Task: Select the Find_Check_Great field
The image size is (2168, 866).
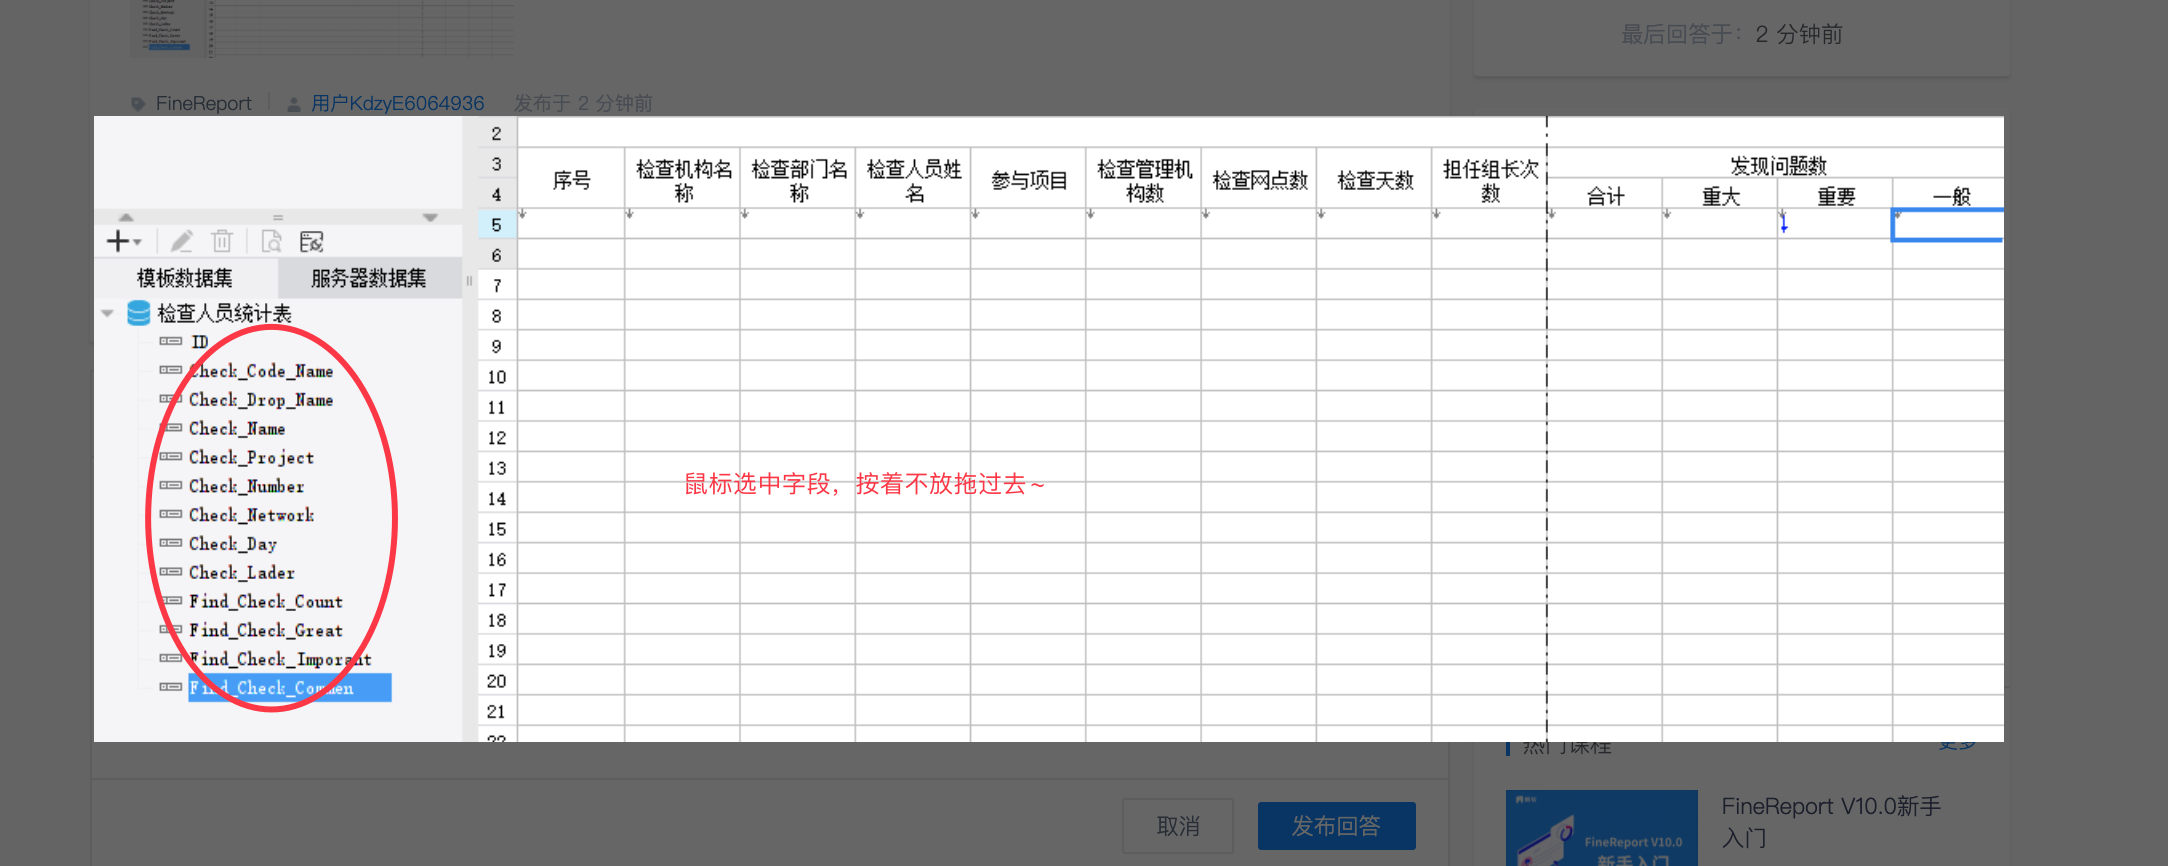Action: coord(266,631)
